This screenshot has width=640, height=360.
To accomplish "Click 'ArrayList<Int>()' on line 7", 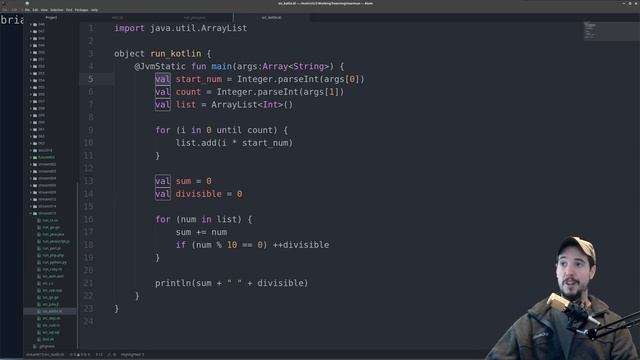I will click(252, 104).
